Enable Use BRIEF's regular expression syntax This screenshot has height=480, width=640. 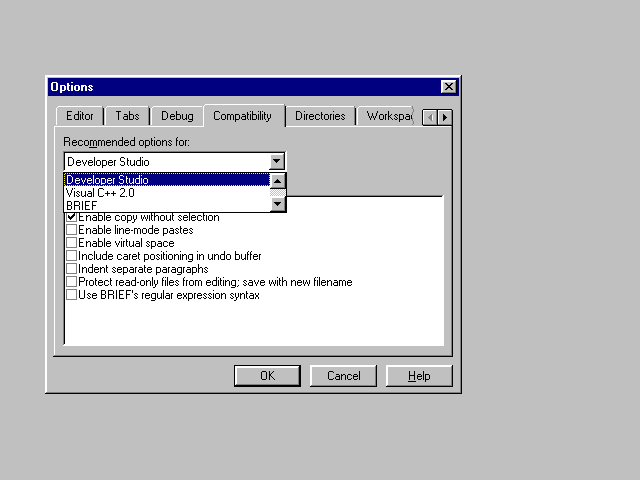click(x=71, y=295)
